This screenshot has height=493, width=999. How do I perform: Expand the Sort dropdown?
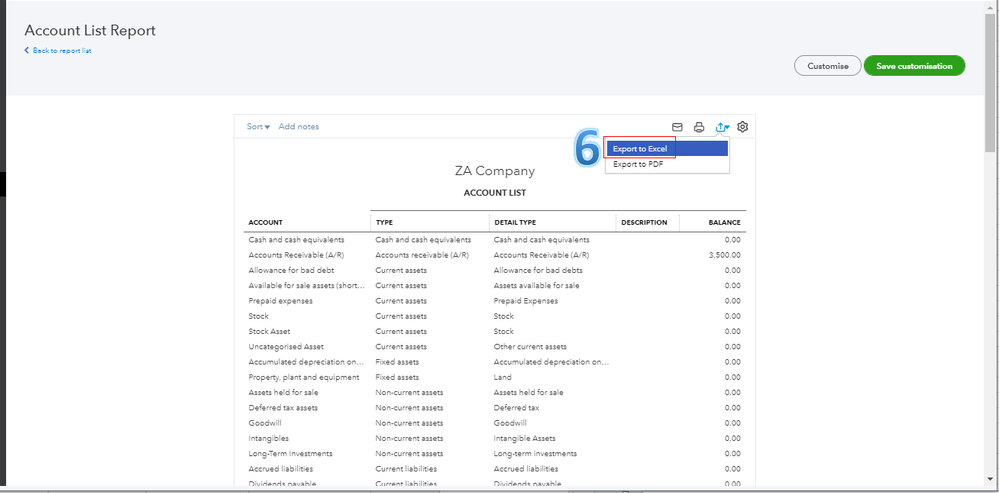258,127
